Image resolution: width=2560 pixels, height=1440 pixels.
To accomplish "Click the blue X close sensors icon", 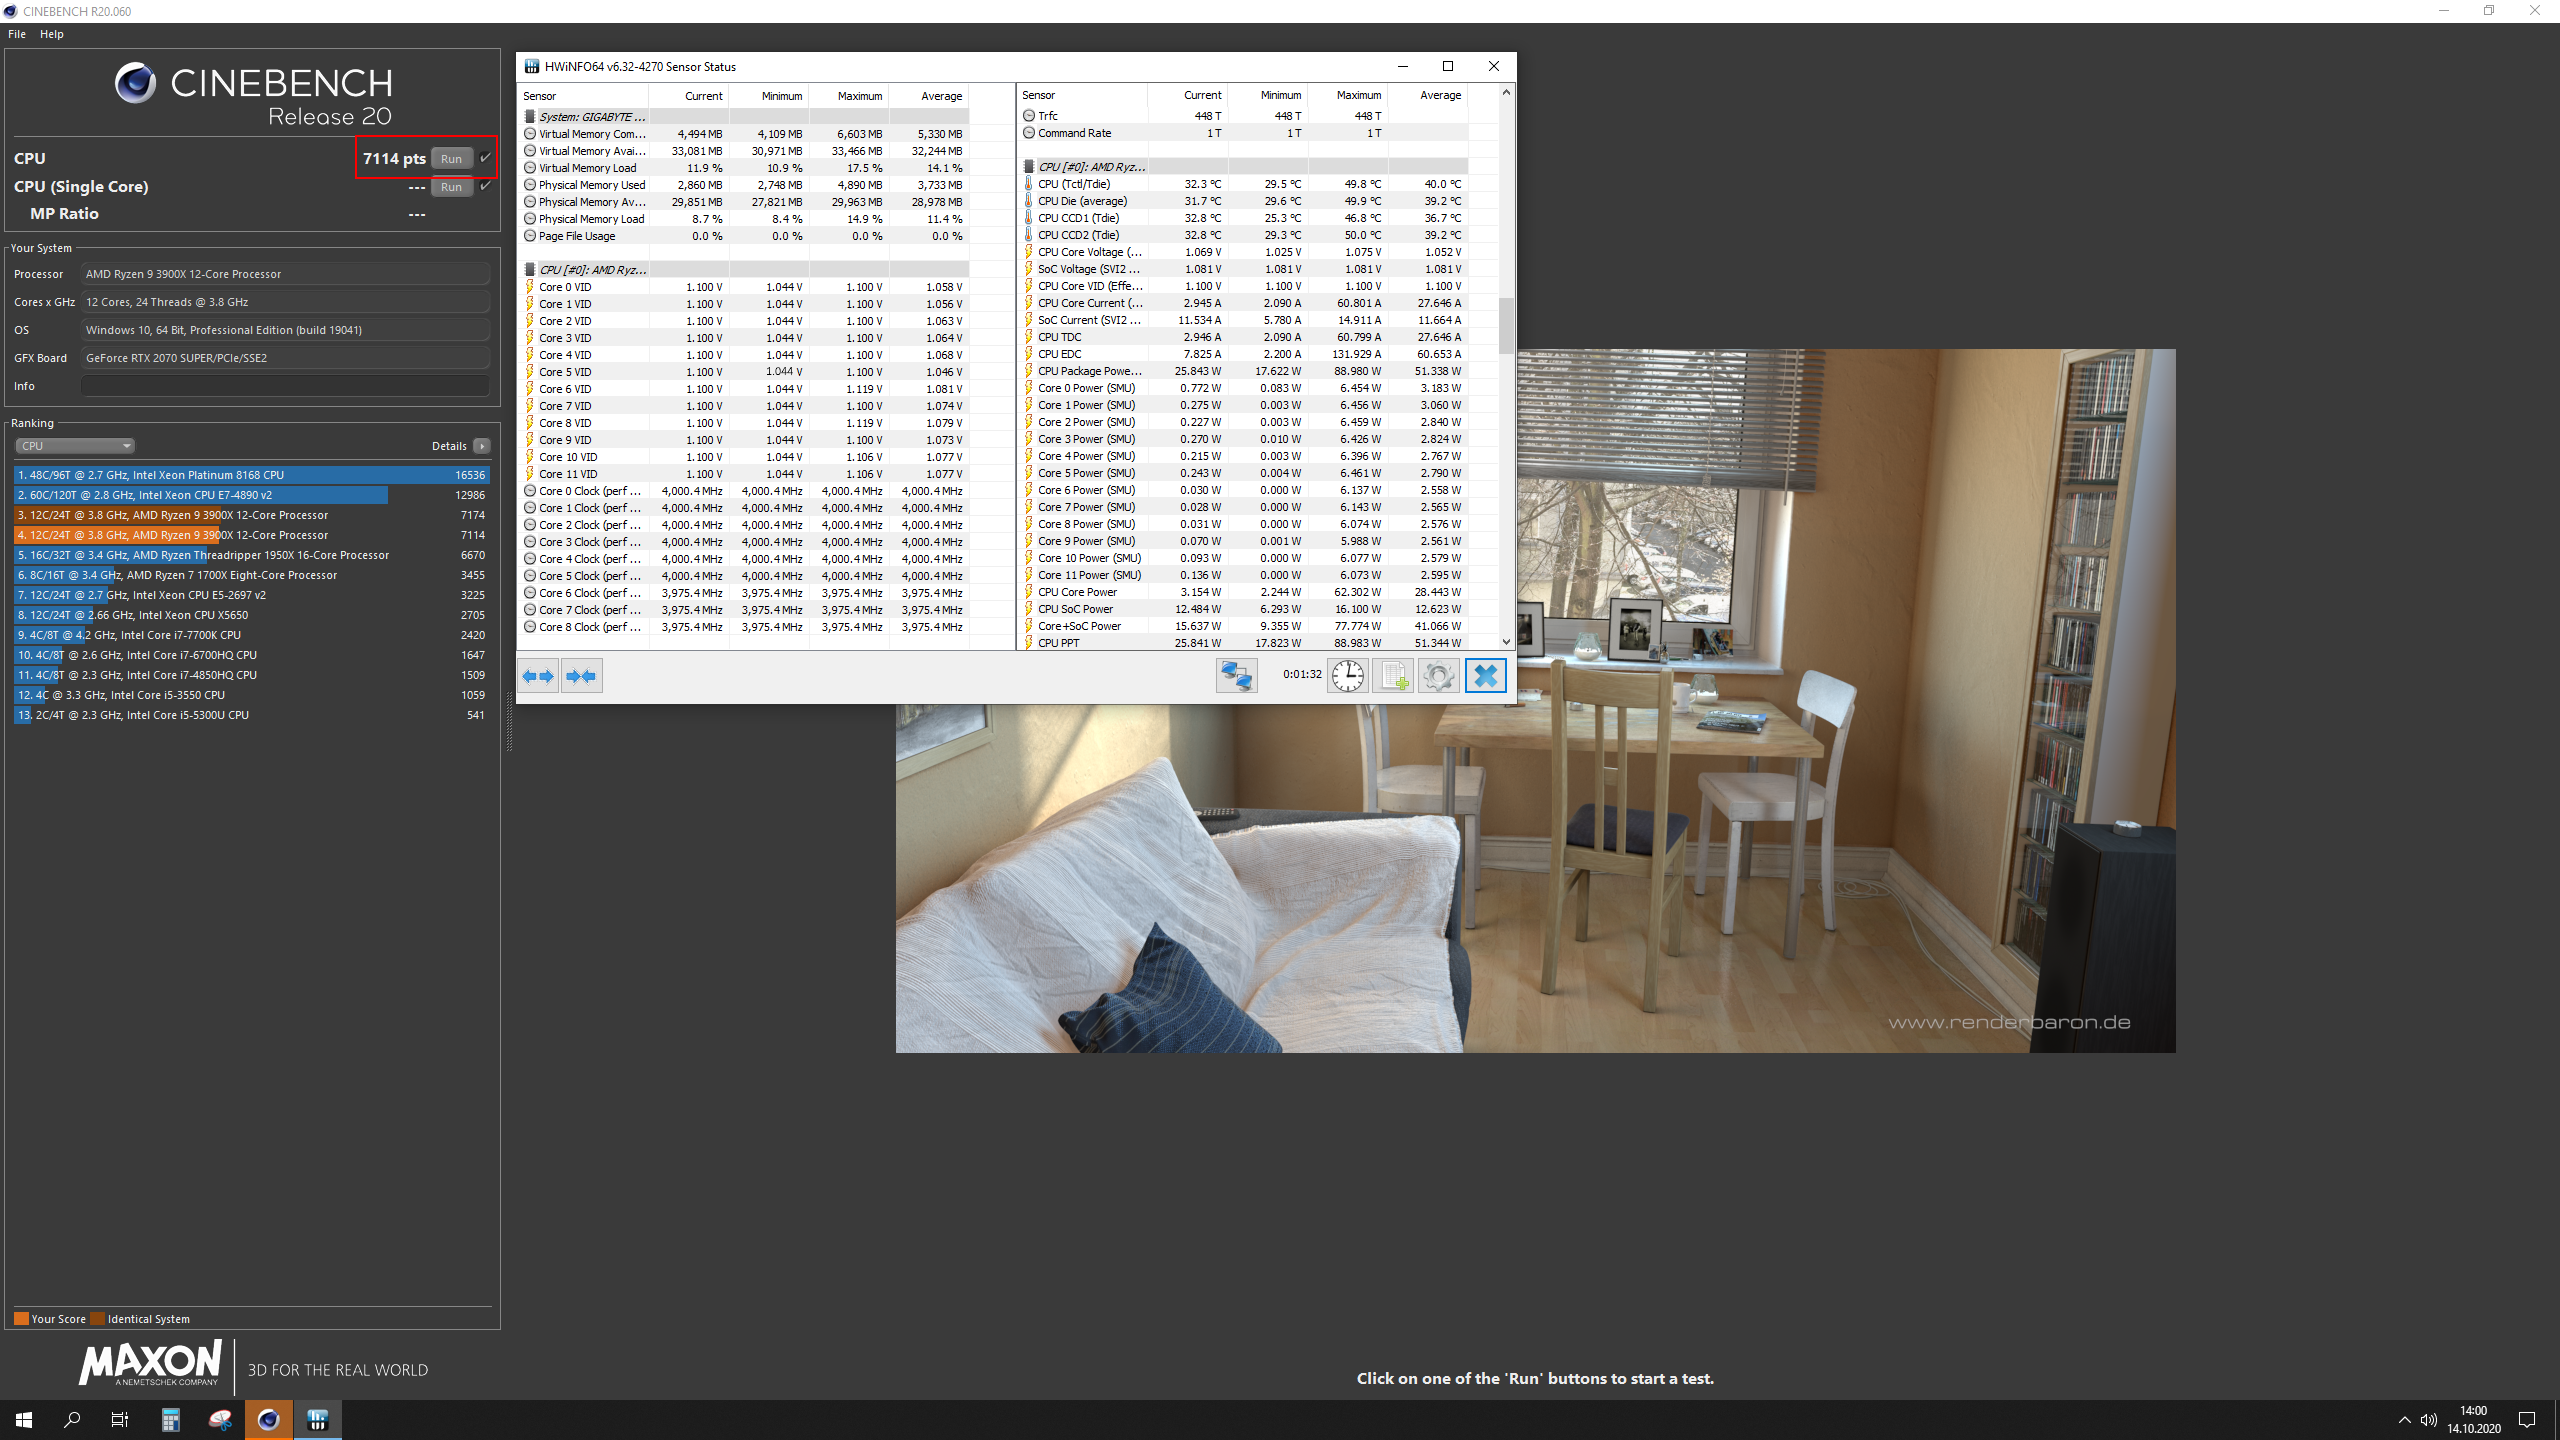I will 1485,676.
